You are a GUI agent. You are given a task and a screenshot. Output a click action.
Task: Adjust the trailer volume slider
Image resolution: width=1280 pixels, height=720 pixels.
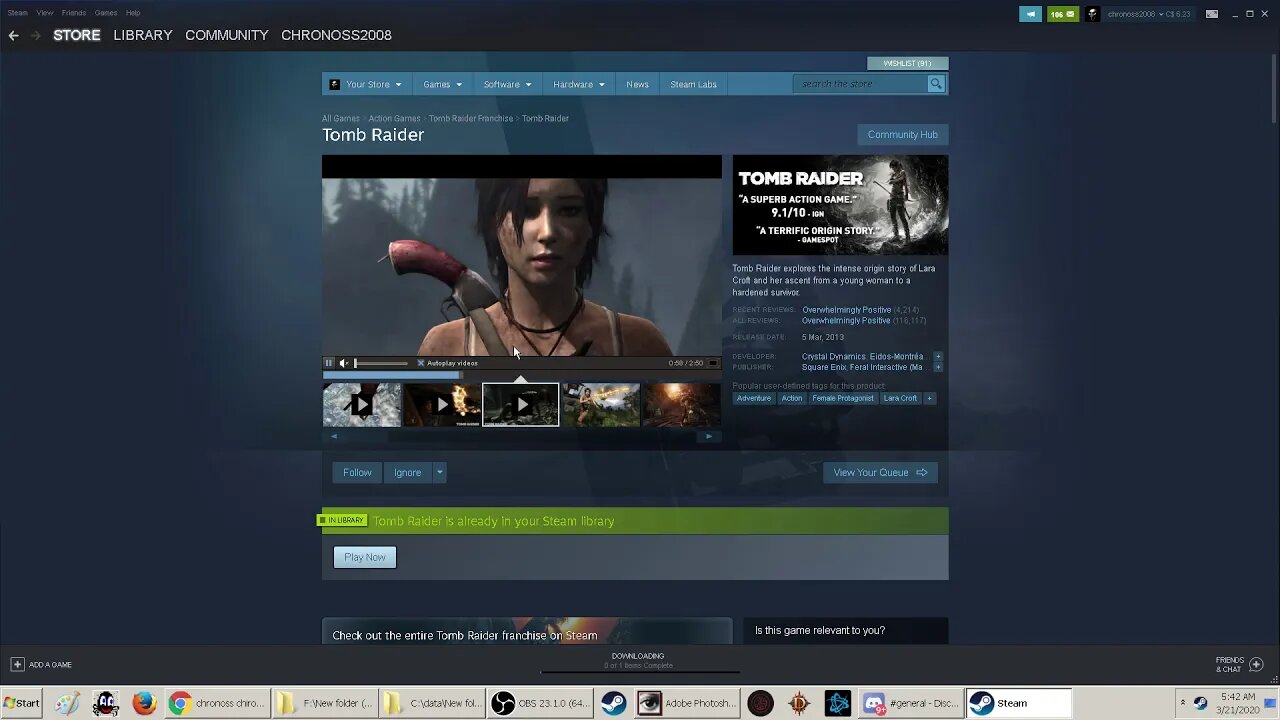pos(381,363)
